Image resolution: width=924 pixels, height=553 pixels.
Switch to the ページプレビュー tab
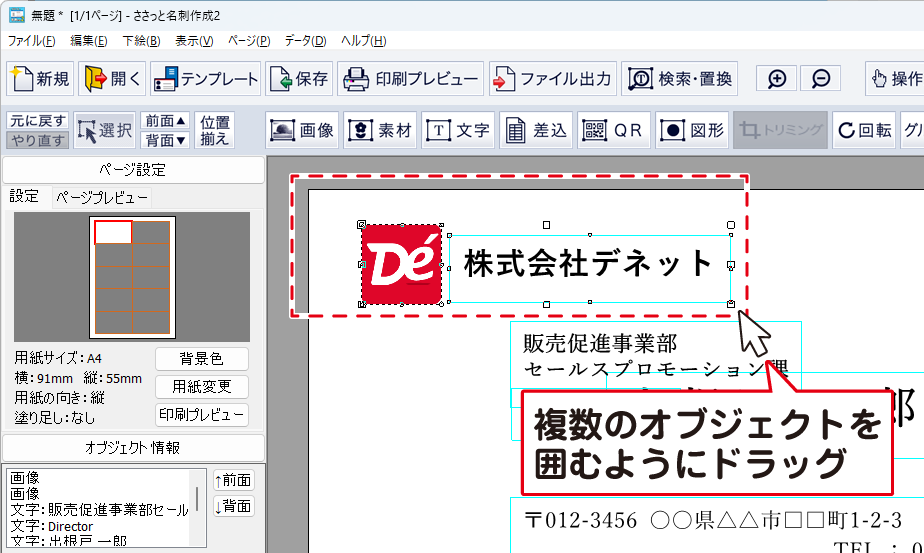(x=102, y=198)
